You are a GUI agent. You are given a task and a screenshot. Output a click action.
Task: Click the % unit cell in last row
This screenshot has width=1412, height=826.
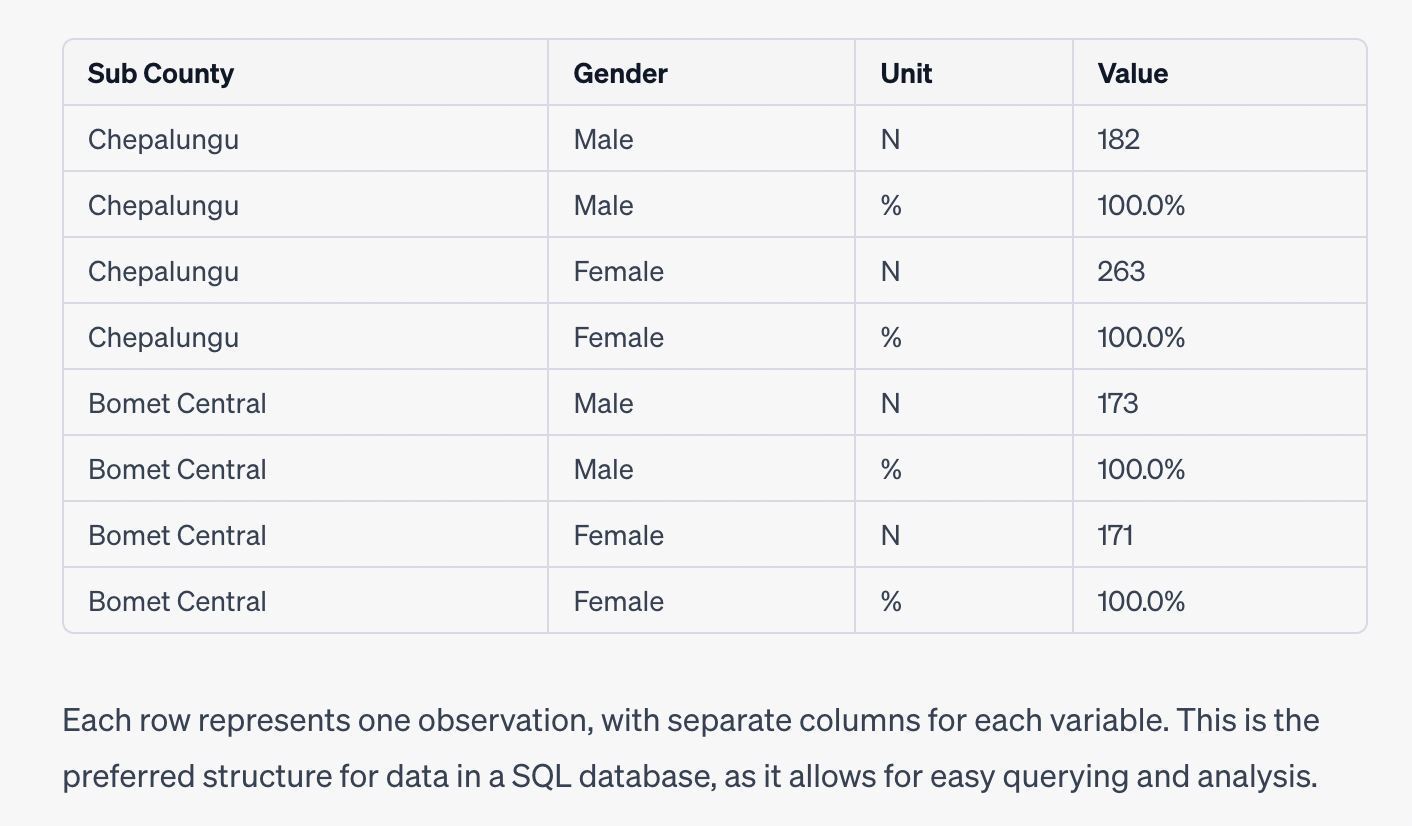890,601
